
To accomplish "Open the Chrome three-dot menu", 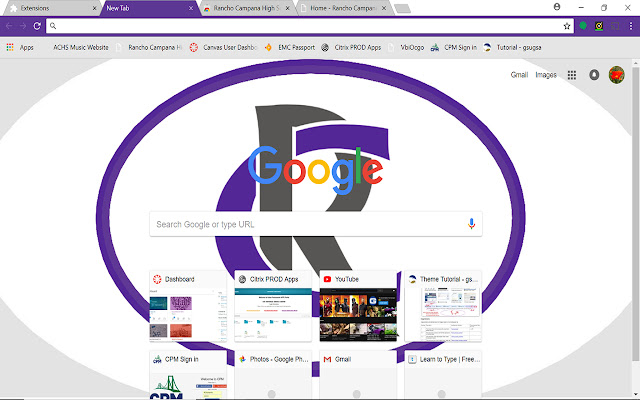I will coord(631,26).
